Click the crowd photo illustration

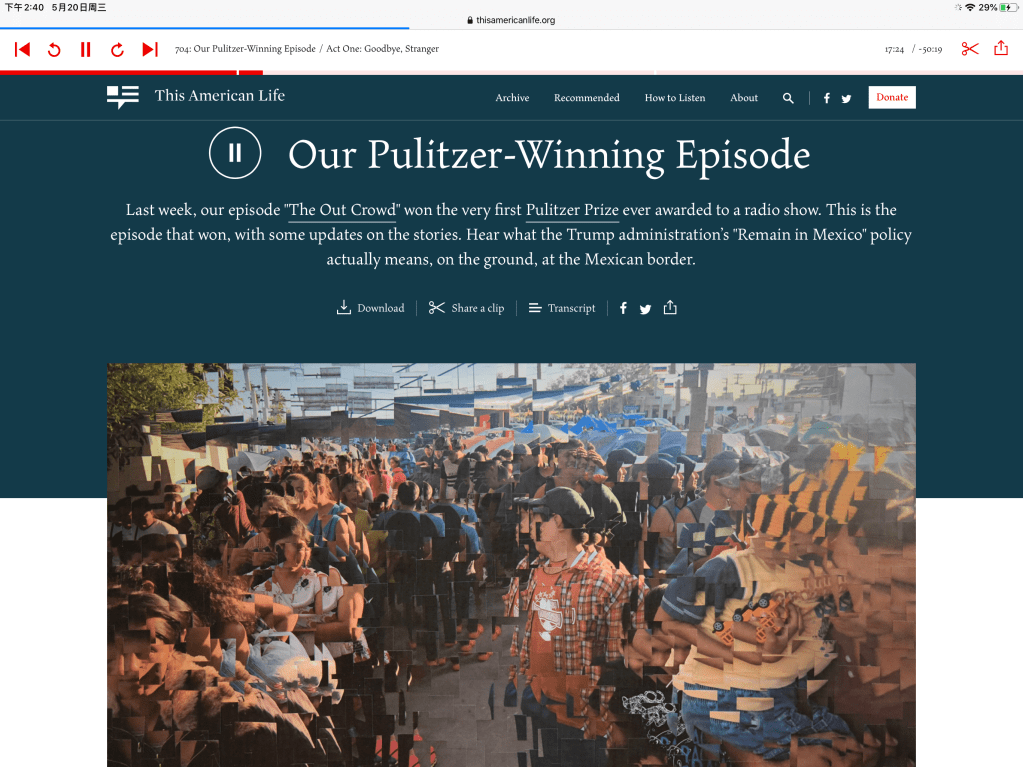[512, 565]
